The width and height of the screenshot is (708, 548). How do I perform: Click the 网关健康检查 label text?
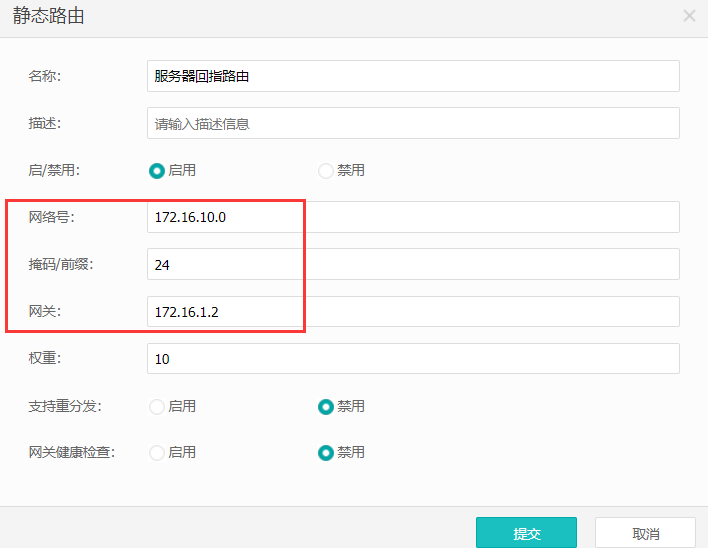pos(72,453)
